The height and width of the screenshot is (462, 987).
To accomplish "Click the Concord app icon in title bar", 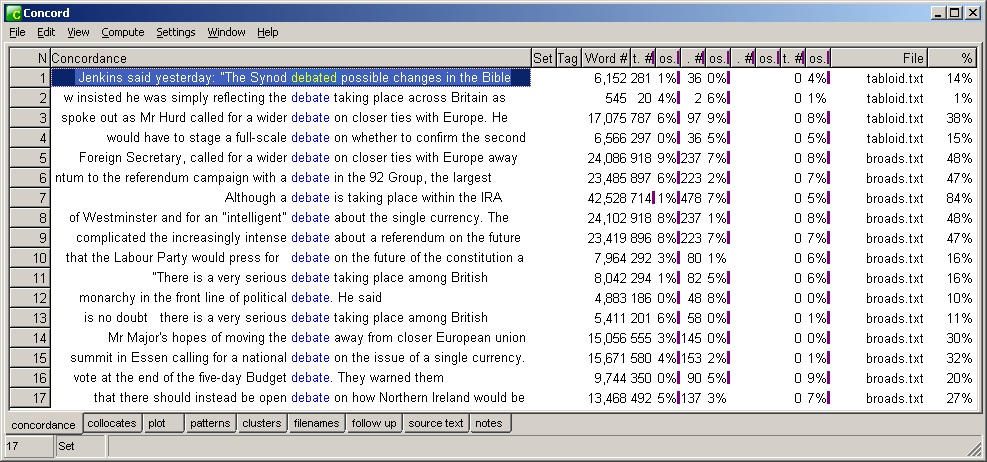I will [13, 13].
